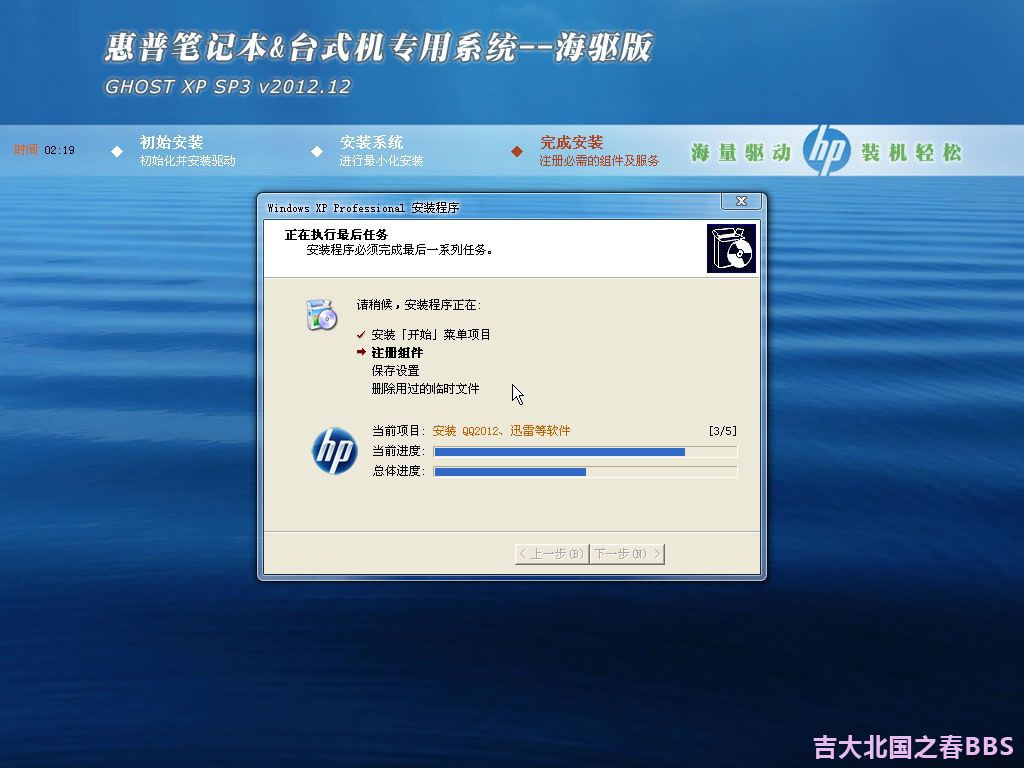Click the 02:19 elapsed time display
Viewport: 1024px width, 768px height.
[59, 150]
